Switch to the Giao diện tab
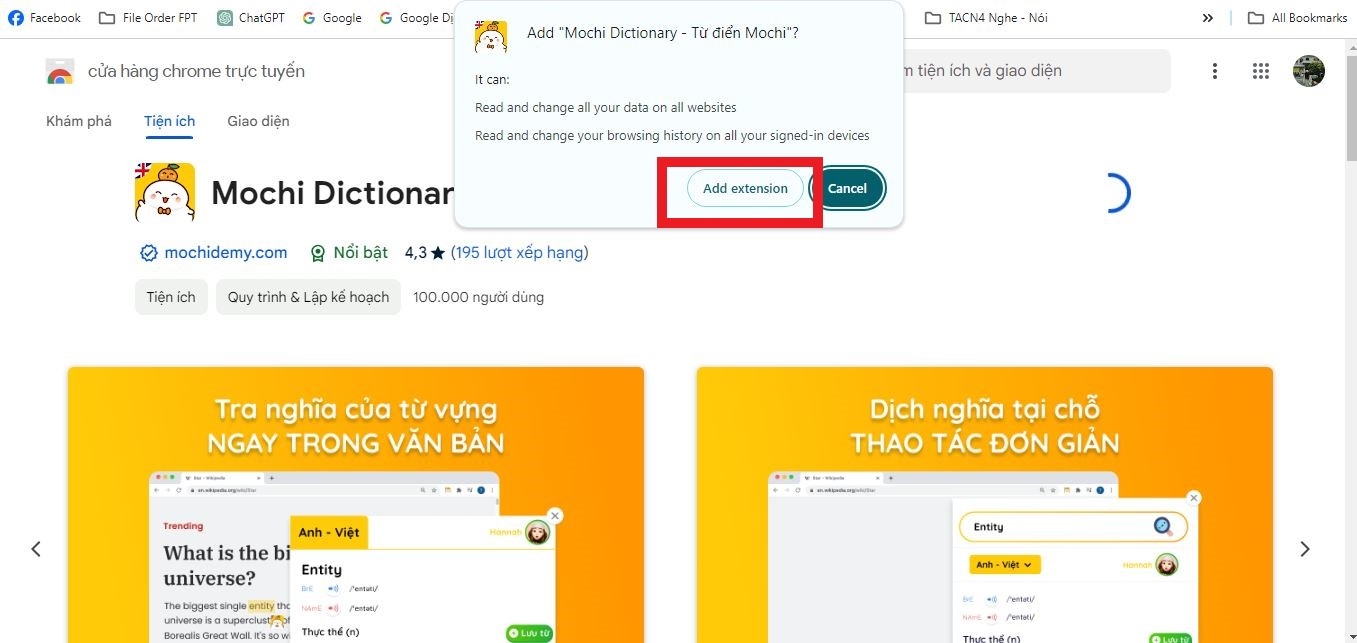The image size is (1357, 643). click(258, 121)
